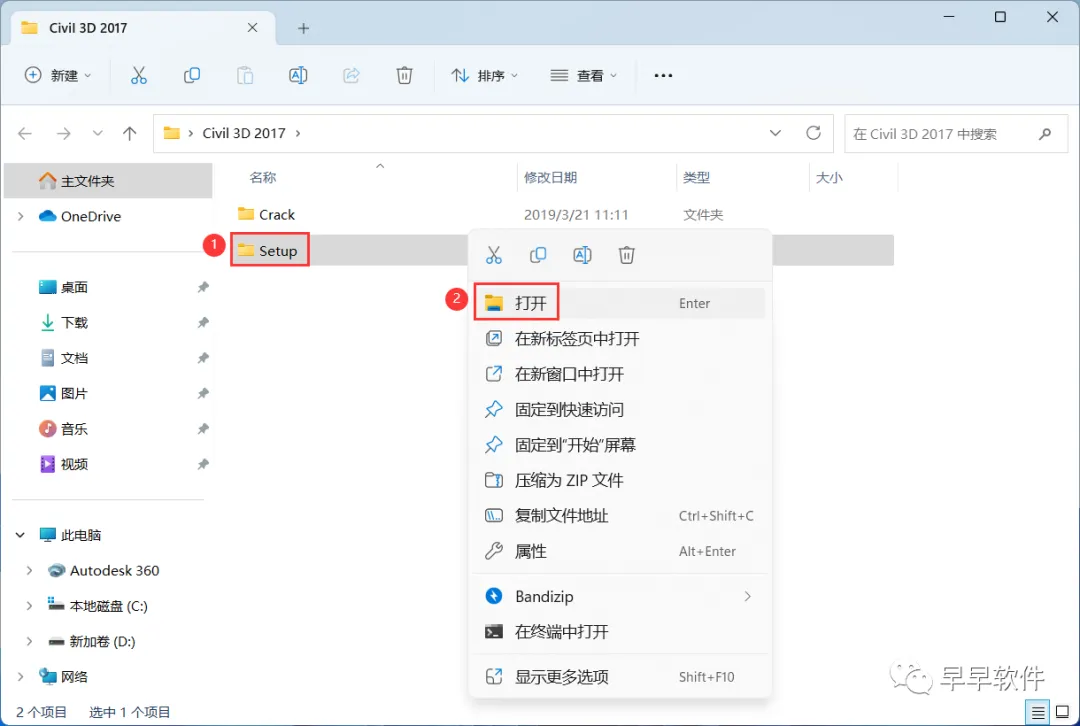Viewport: 1080px width, 726px height.
Task: Select 在终端中打开
Action: pyautogui.click(x=619, y=632)
